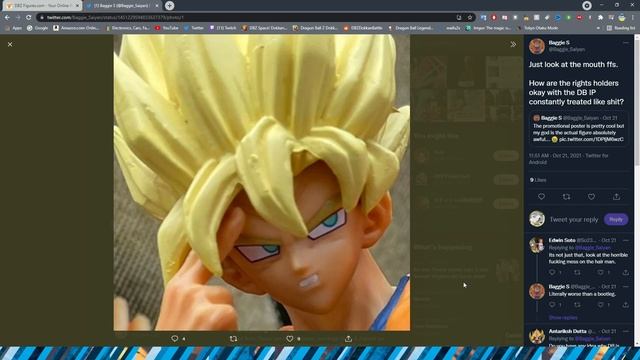The image size is (640, 360).
Task: Open more options on Edwin Soto's reply
Action: coord(626,240)
